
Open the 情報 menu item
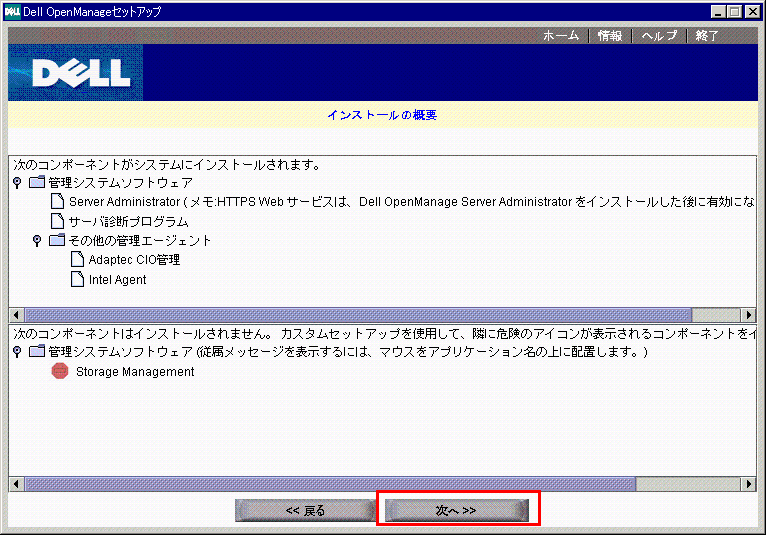pos(610,36)
